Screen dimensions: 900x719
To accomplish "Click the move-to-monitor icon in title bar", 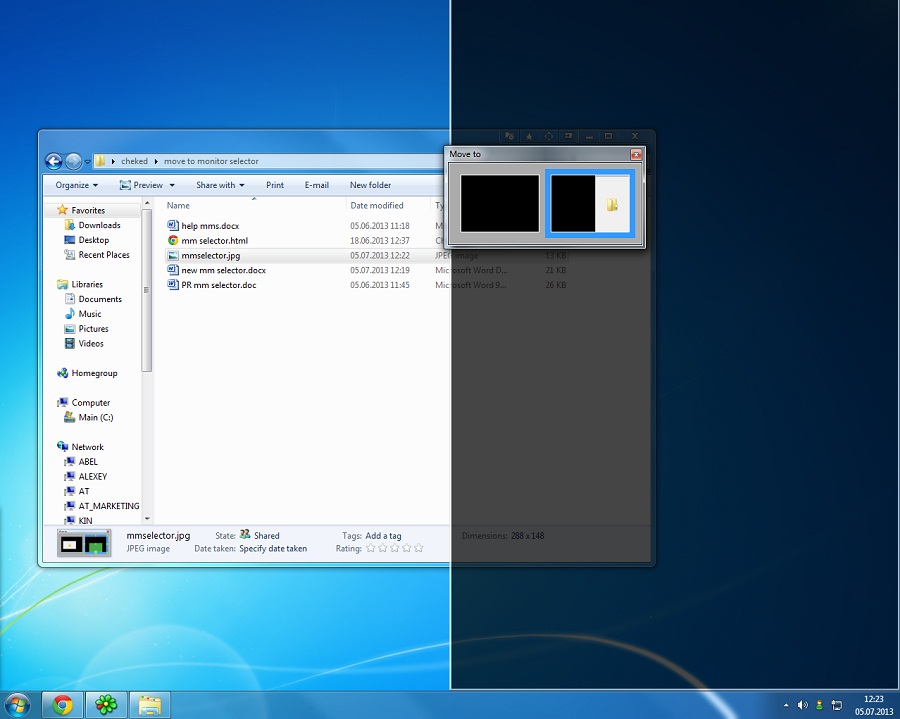I will 568,136.
